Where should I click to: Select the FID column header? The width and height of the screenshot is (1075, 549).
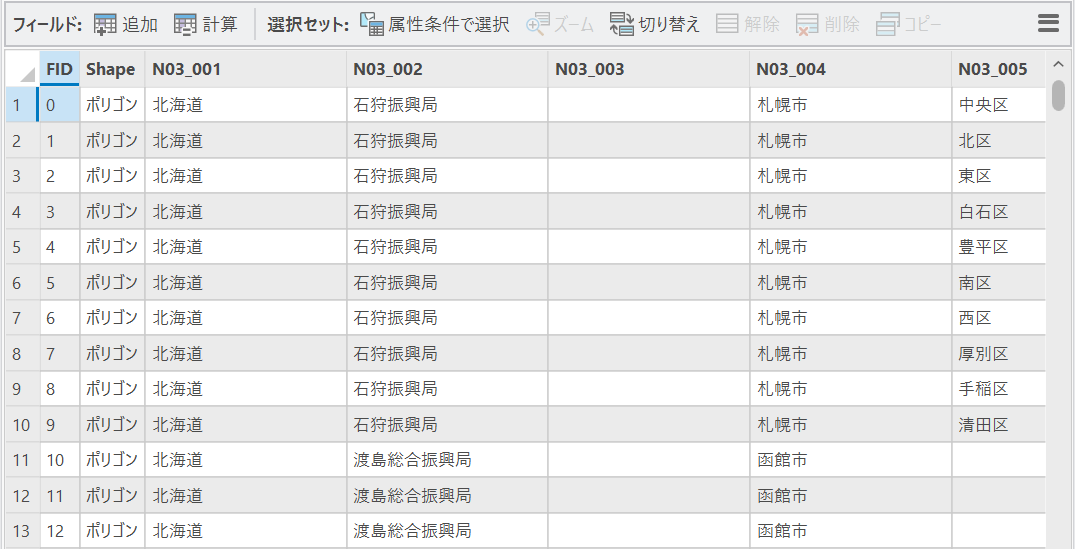[x=60, y=69]
